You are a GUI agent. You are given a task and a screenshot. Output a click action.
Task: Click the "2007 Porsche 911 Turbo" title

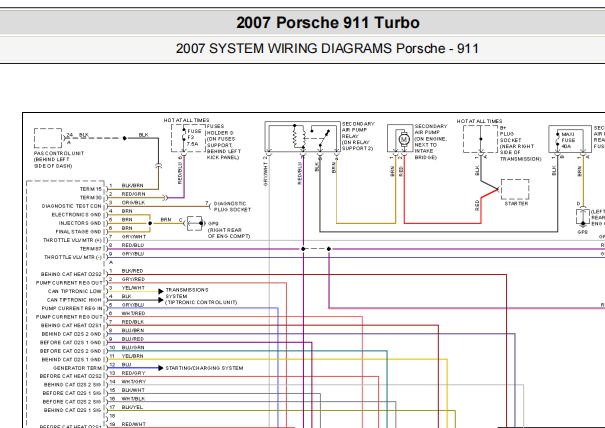[x=328, y=23]
